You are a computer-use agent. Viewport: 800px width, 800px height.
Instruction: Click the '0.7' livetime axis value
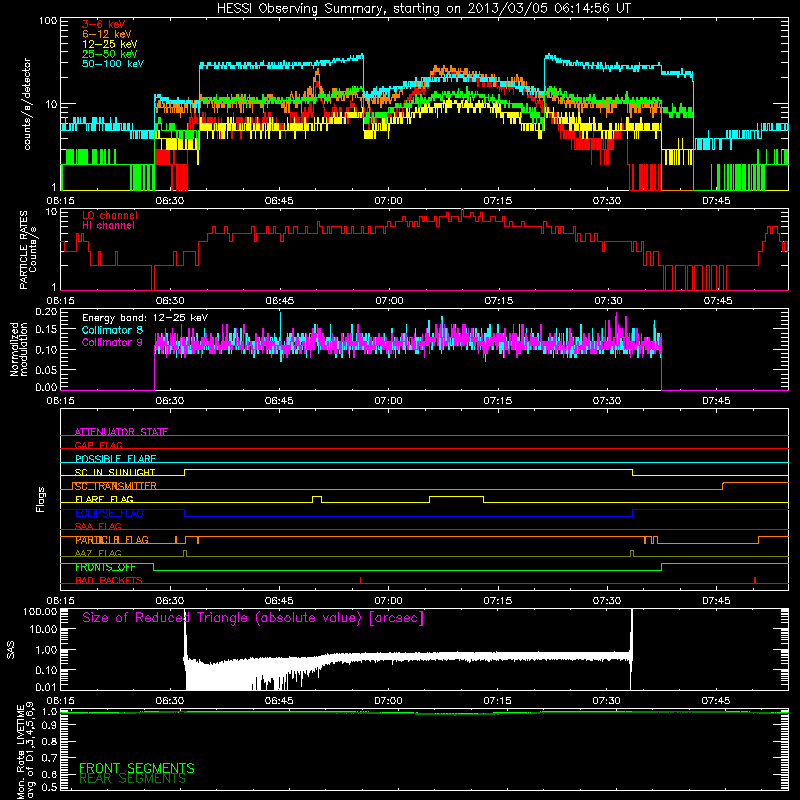point(49,758)
